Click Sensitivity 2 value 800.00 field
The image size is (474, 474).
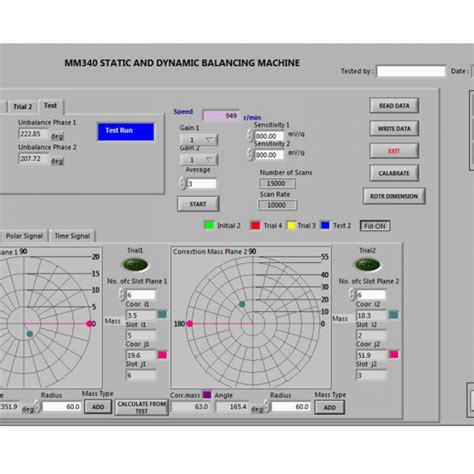[269, 155]
